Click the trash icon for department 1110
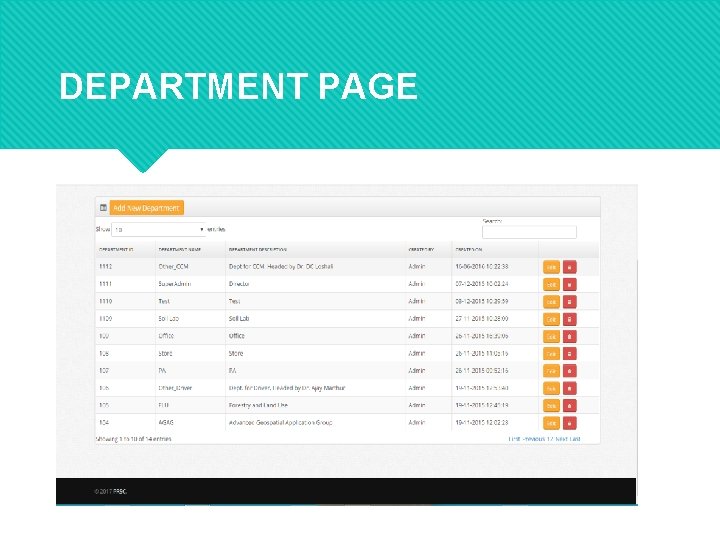The height and width of the screenshot is (540, 720). pos(569,302)
